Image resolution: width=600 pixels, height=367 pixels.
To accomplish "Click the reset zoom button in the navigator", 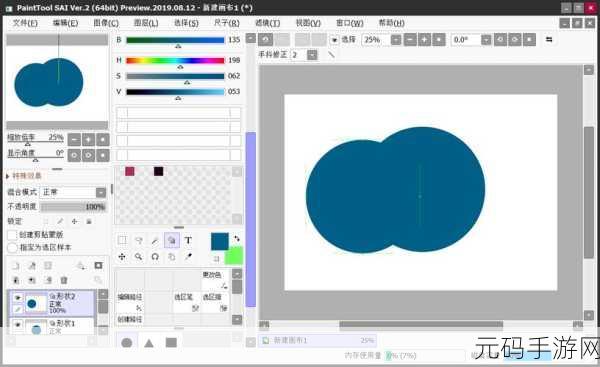I will point(103,140).
